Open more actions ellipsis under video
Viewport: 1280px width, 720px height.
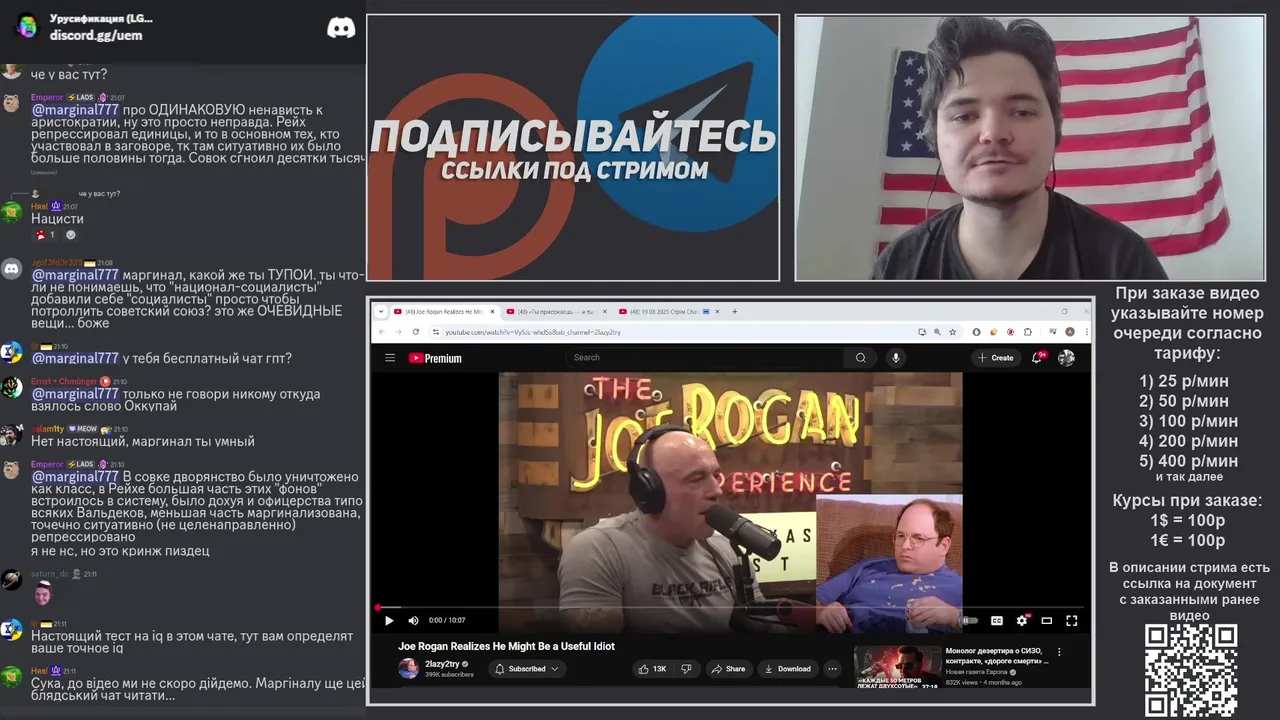[x=831, y=668]
